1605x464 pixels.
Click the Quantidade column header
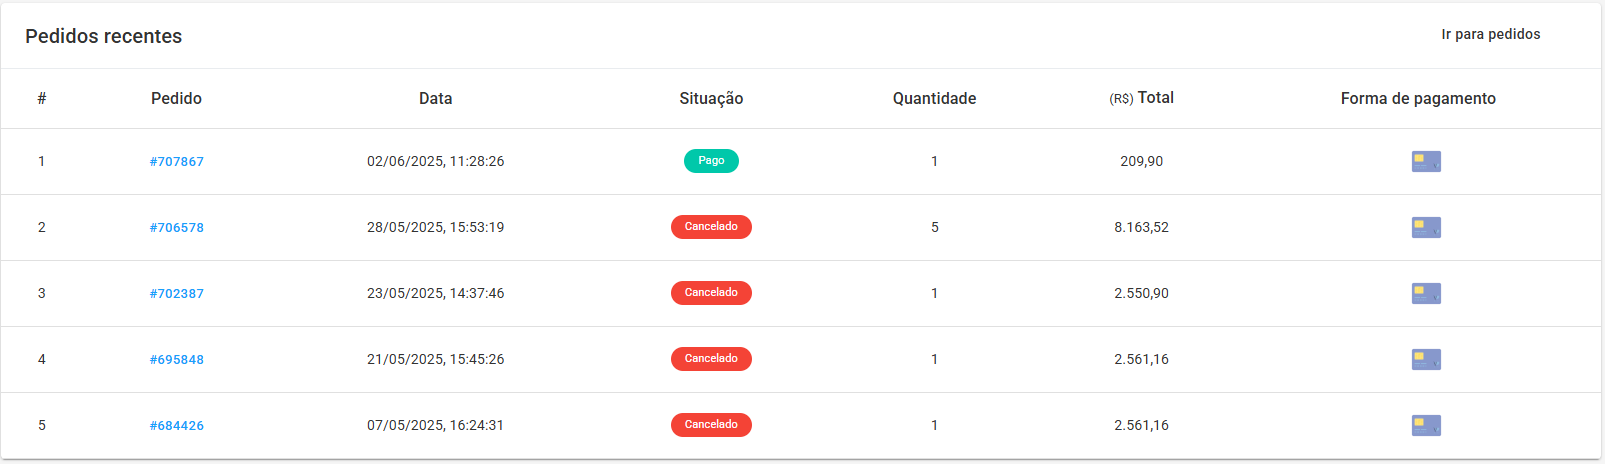point(934,98)
